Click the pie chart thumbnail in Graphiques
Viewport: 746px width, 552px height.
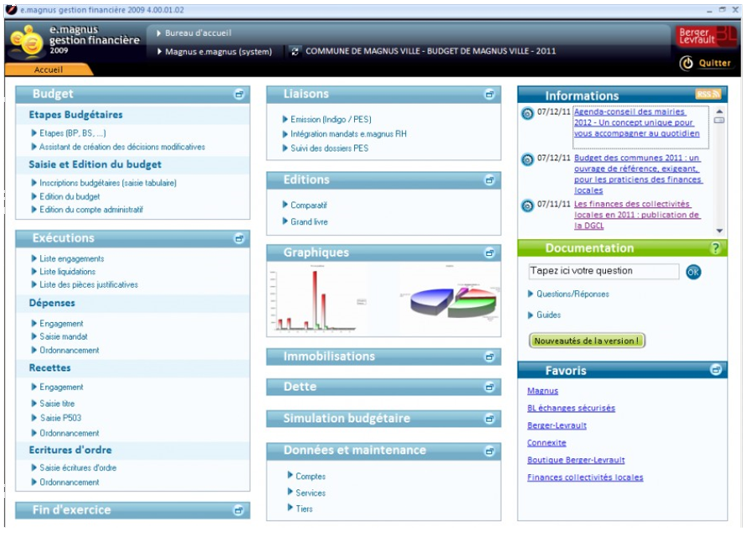click(x=450, y=303)
